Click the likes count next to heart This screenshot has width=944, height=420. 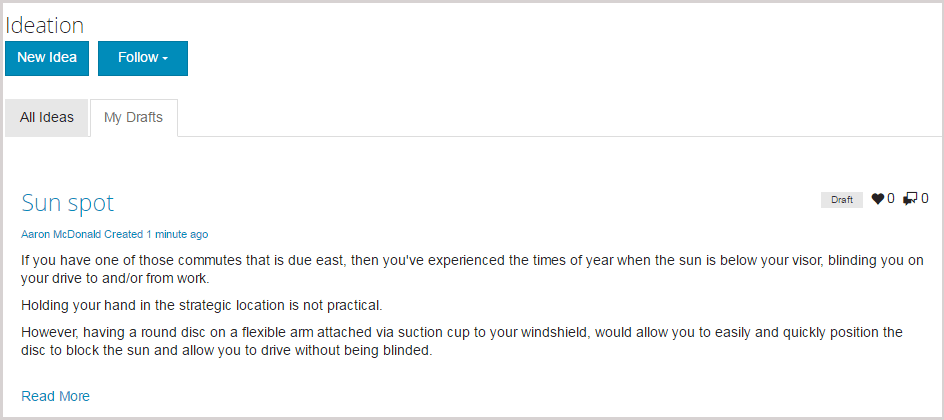891,199
